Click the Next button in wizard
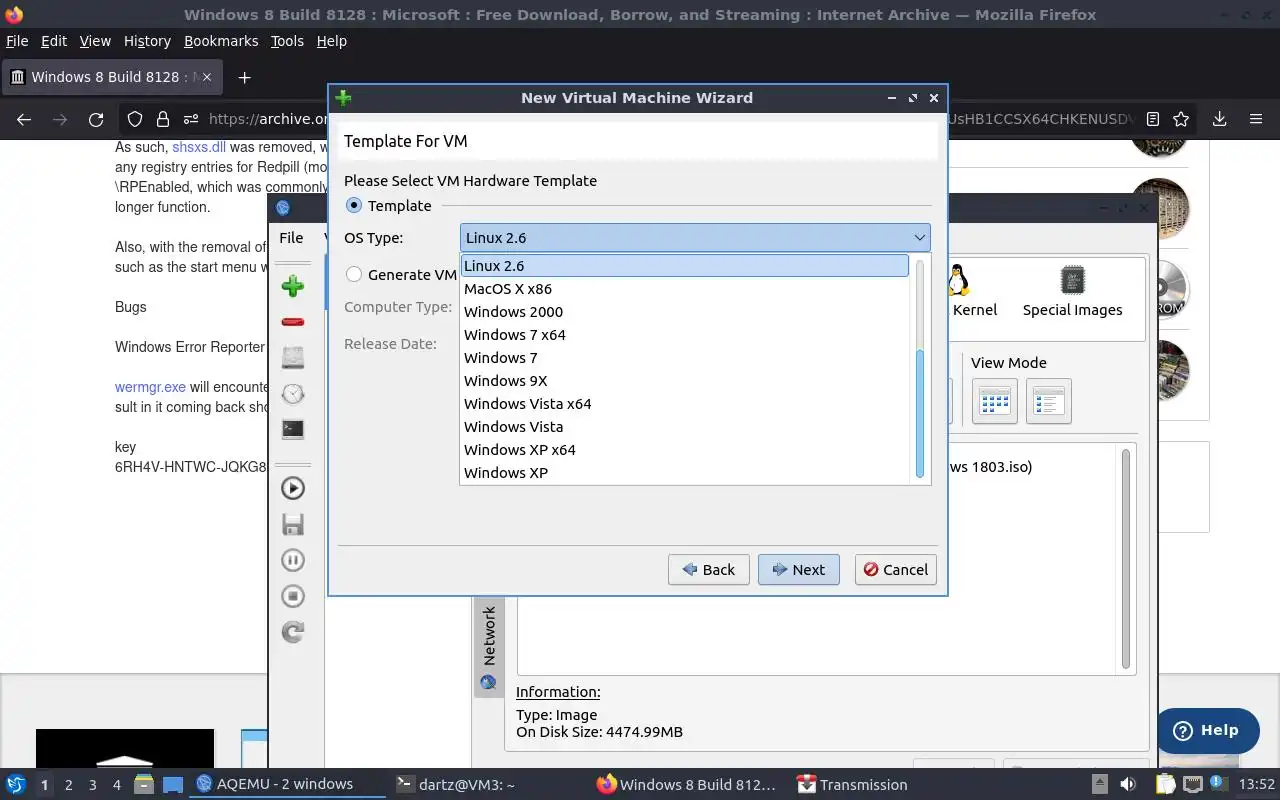This screenshot has width=1280, height=800. (798, 569)
